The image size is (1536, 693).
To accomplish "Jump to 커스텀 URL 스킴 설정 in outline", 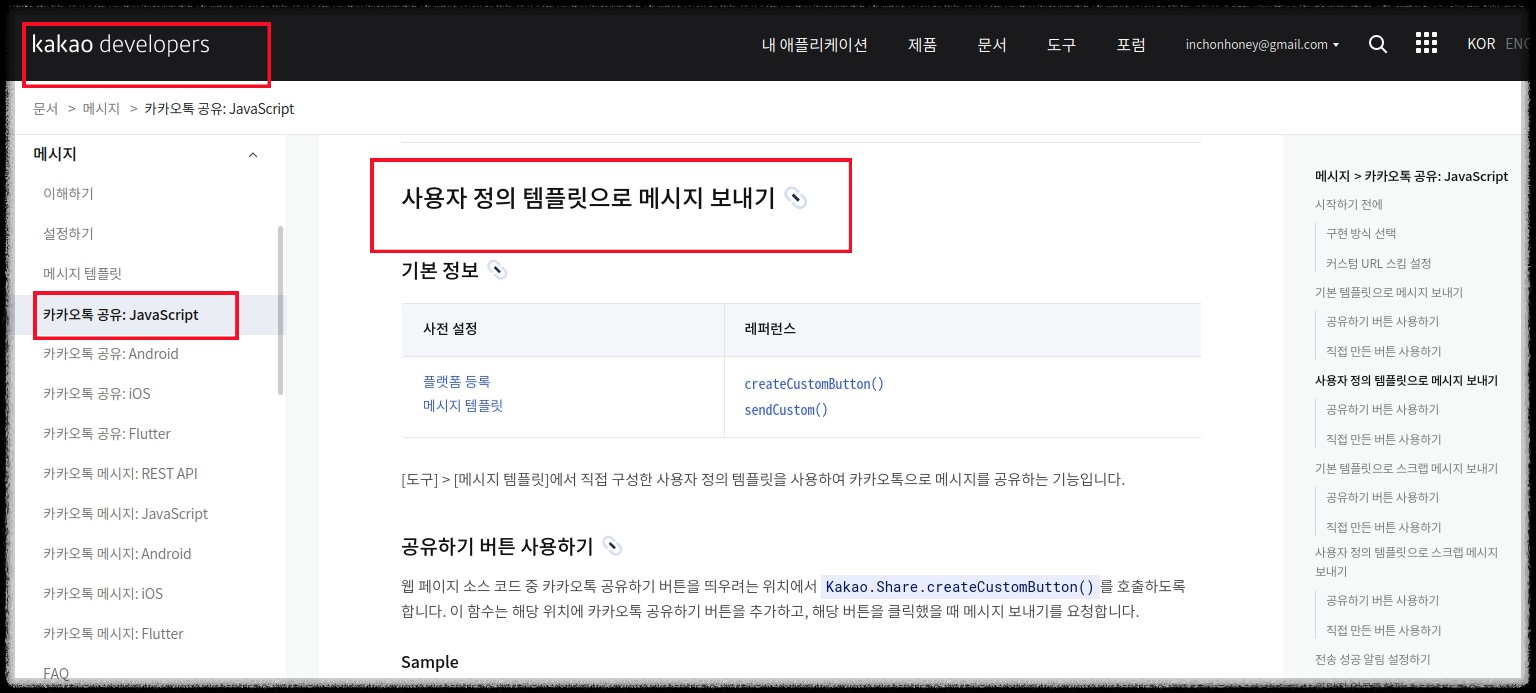I will [x=1378, y=263].
